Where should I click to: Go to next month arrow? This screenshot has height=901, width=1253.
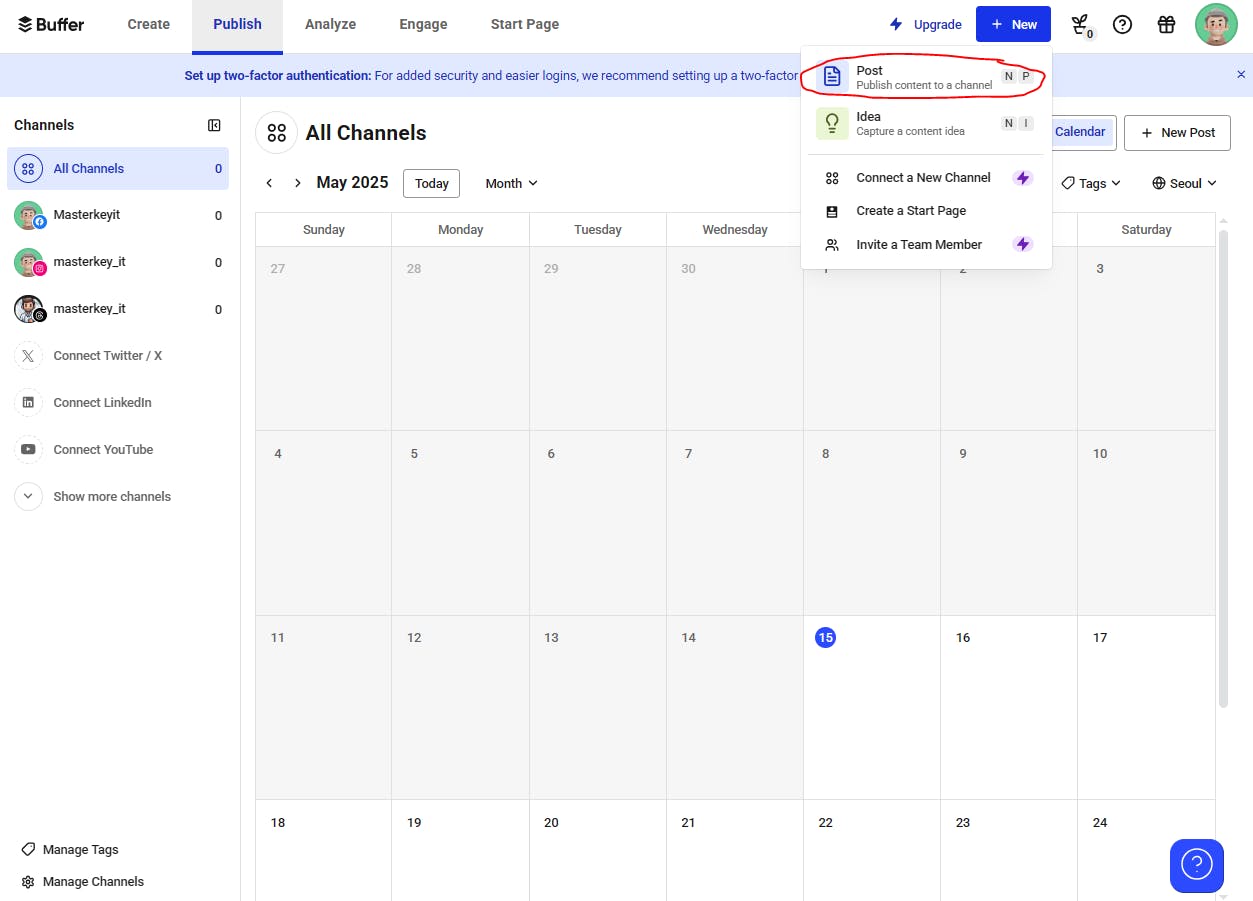[297, 183]
